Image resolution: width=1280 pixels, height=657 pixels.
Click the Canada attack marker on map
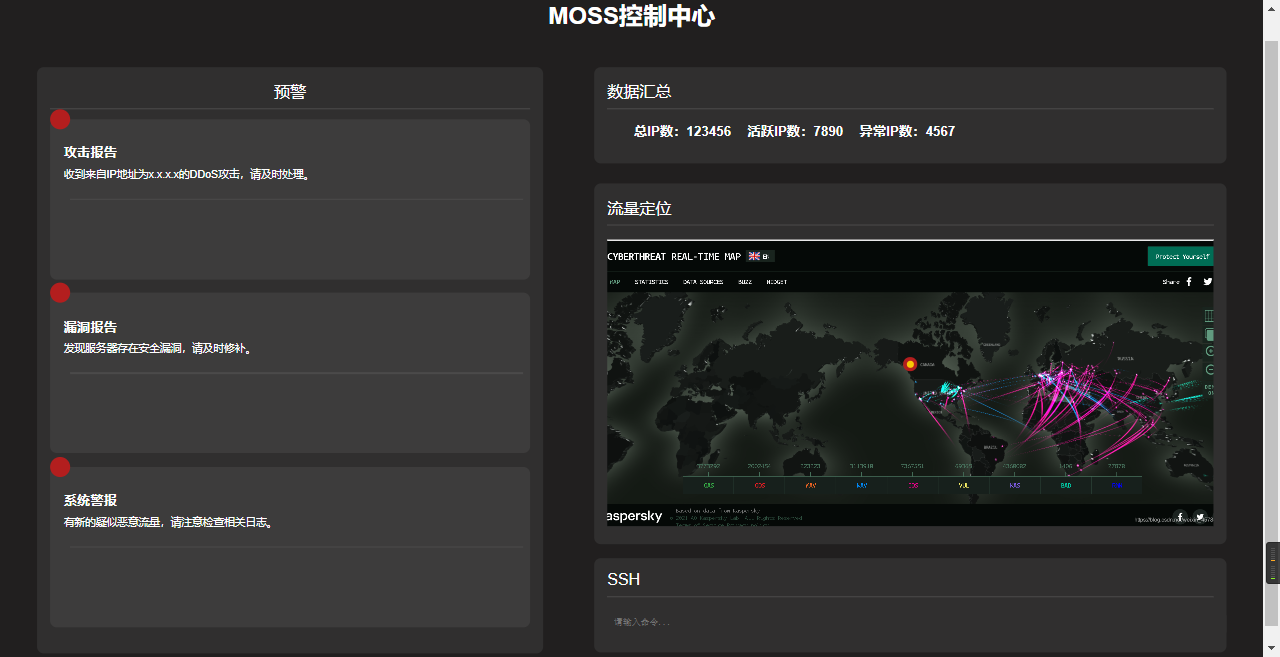point(910,364)
